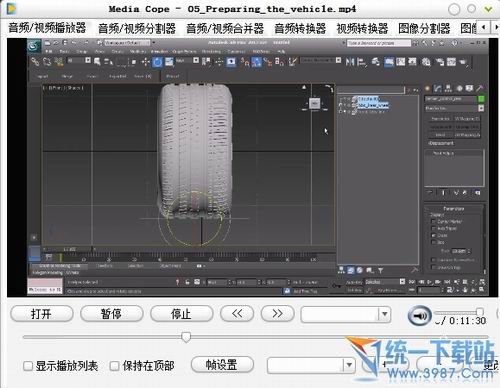500x388 pixels.
Task: Open Render Setup icon in video toolbar
Action: (439, 62)
